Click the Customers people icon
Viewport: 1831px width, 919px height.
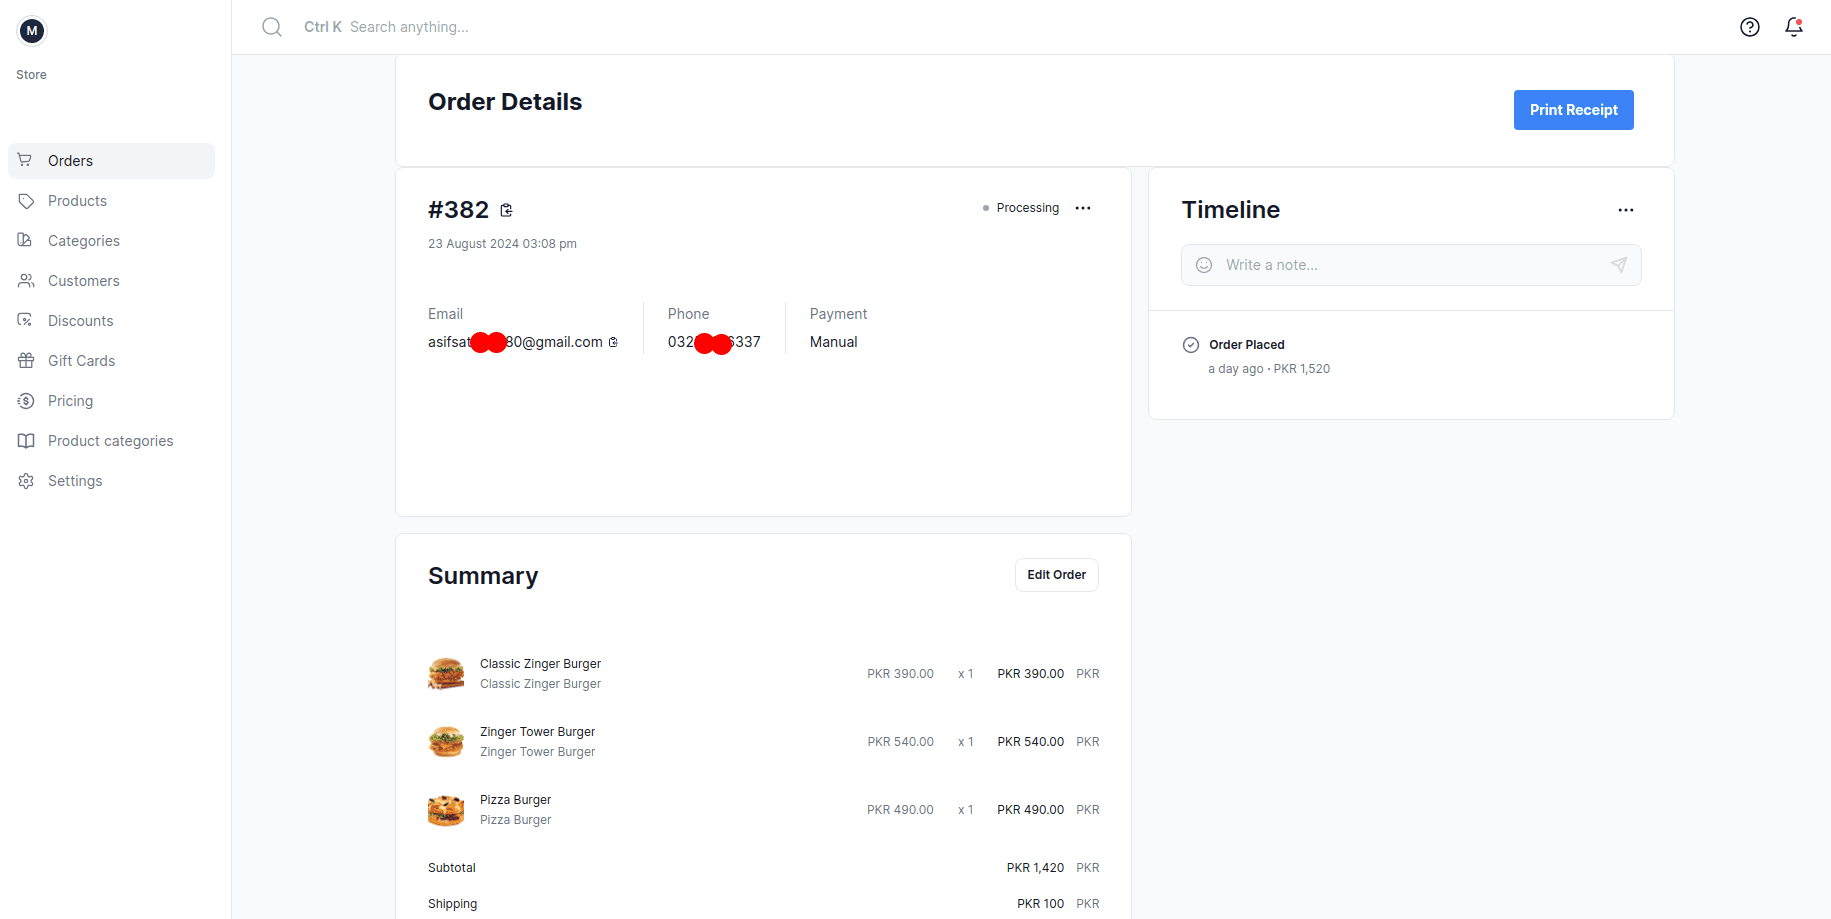tap(26, 281)
